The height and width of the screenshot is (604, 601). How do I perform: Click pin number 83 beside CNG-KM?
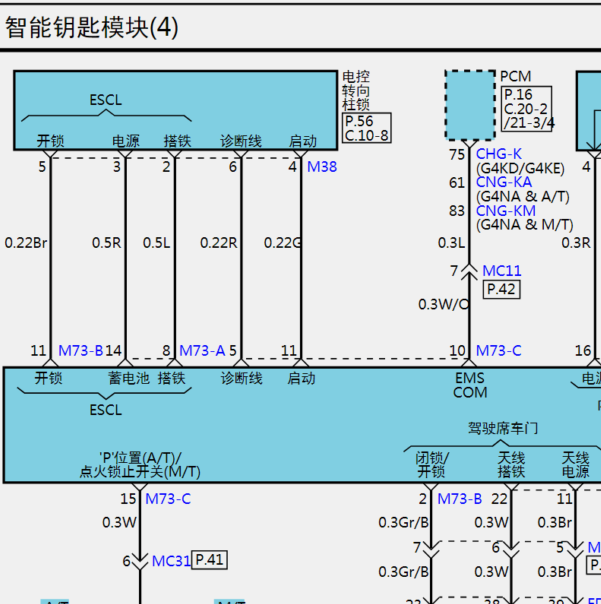pos(457,211)
